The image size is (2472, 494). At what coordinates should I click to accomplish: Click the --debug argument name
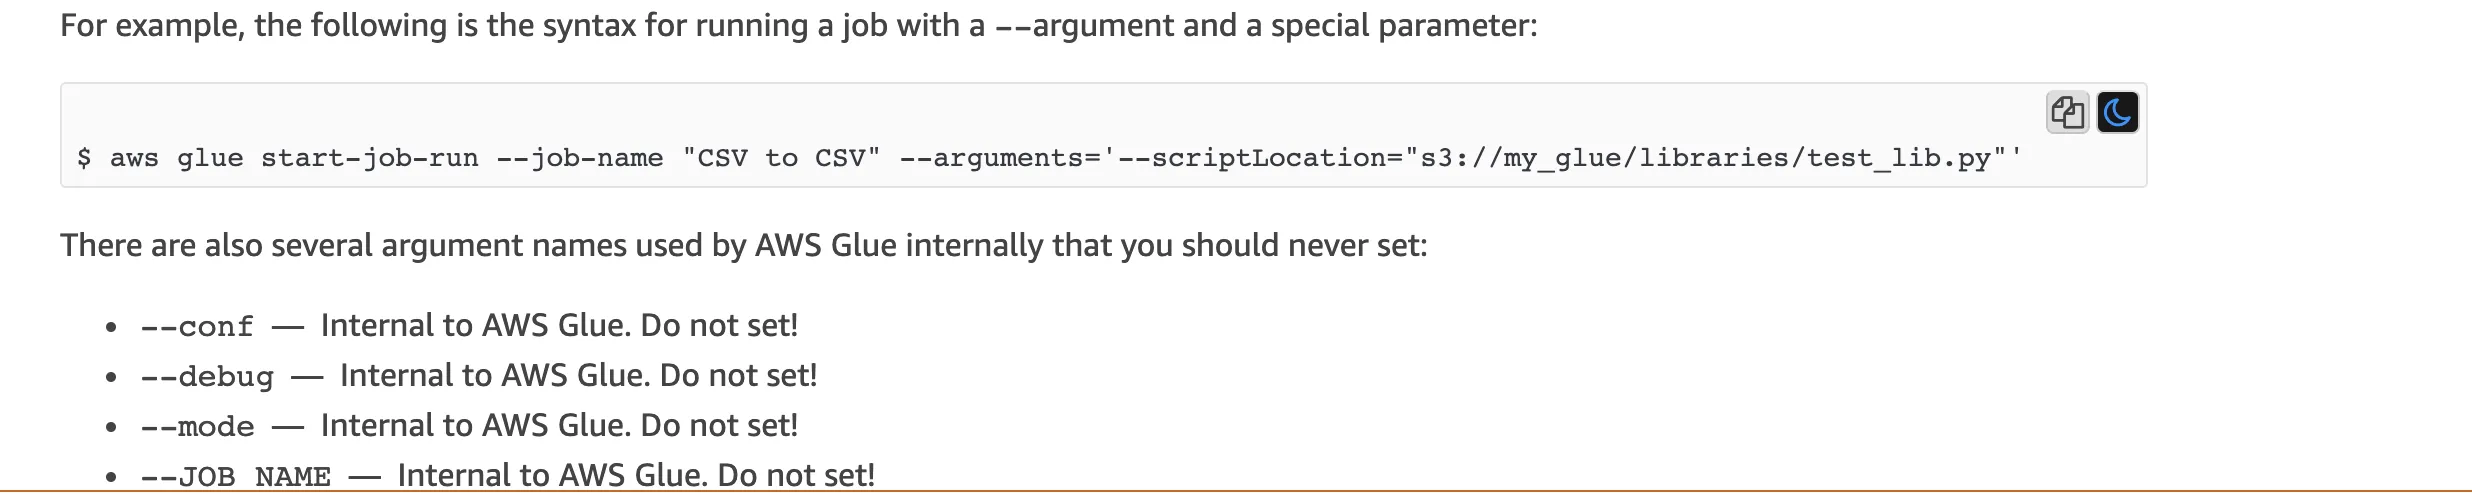click(x=207, y=377)
